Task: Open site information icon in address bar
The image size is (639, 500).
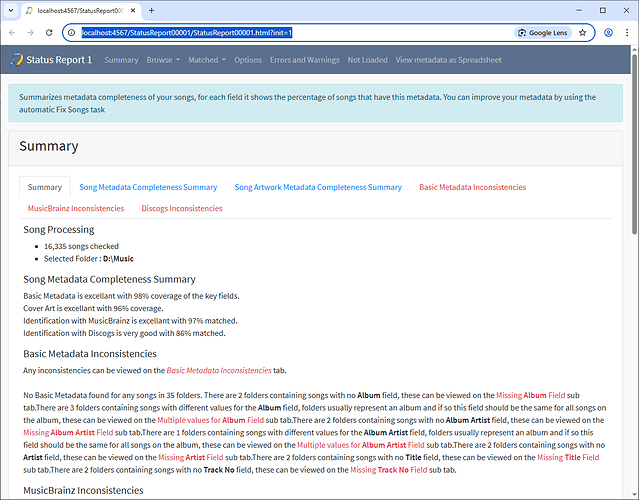Action: [72, 33]
